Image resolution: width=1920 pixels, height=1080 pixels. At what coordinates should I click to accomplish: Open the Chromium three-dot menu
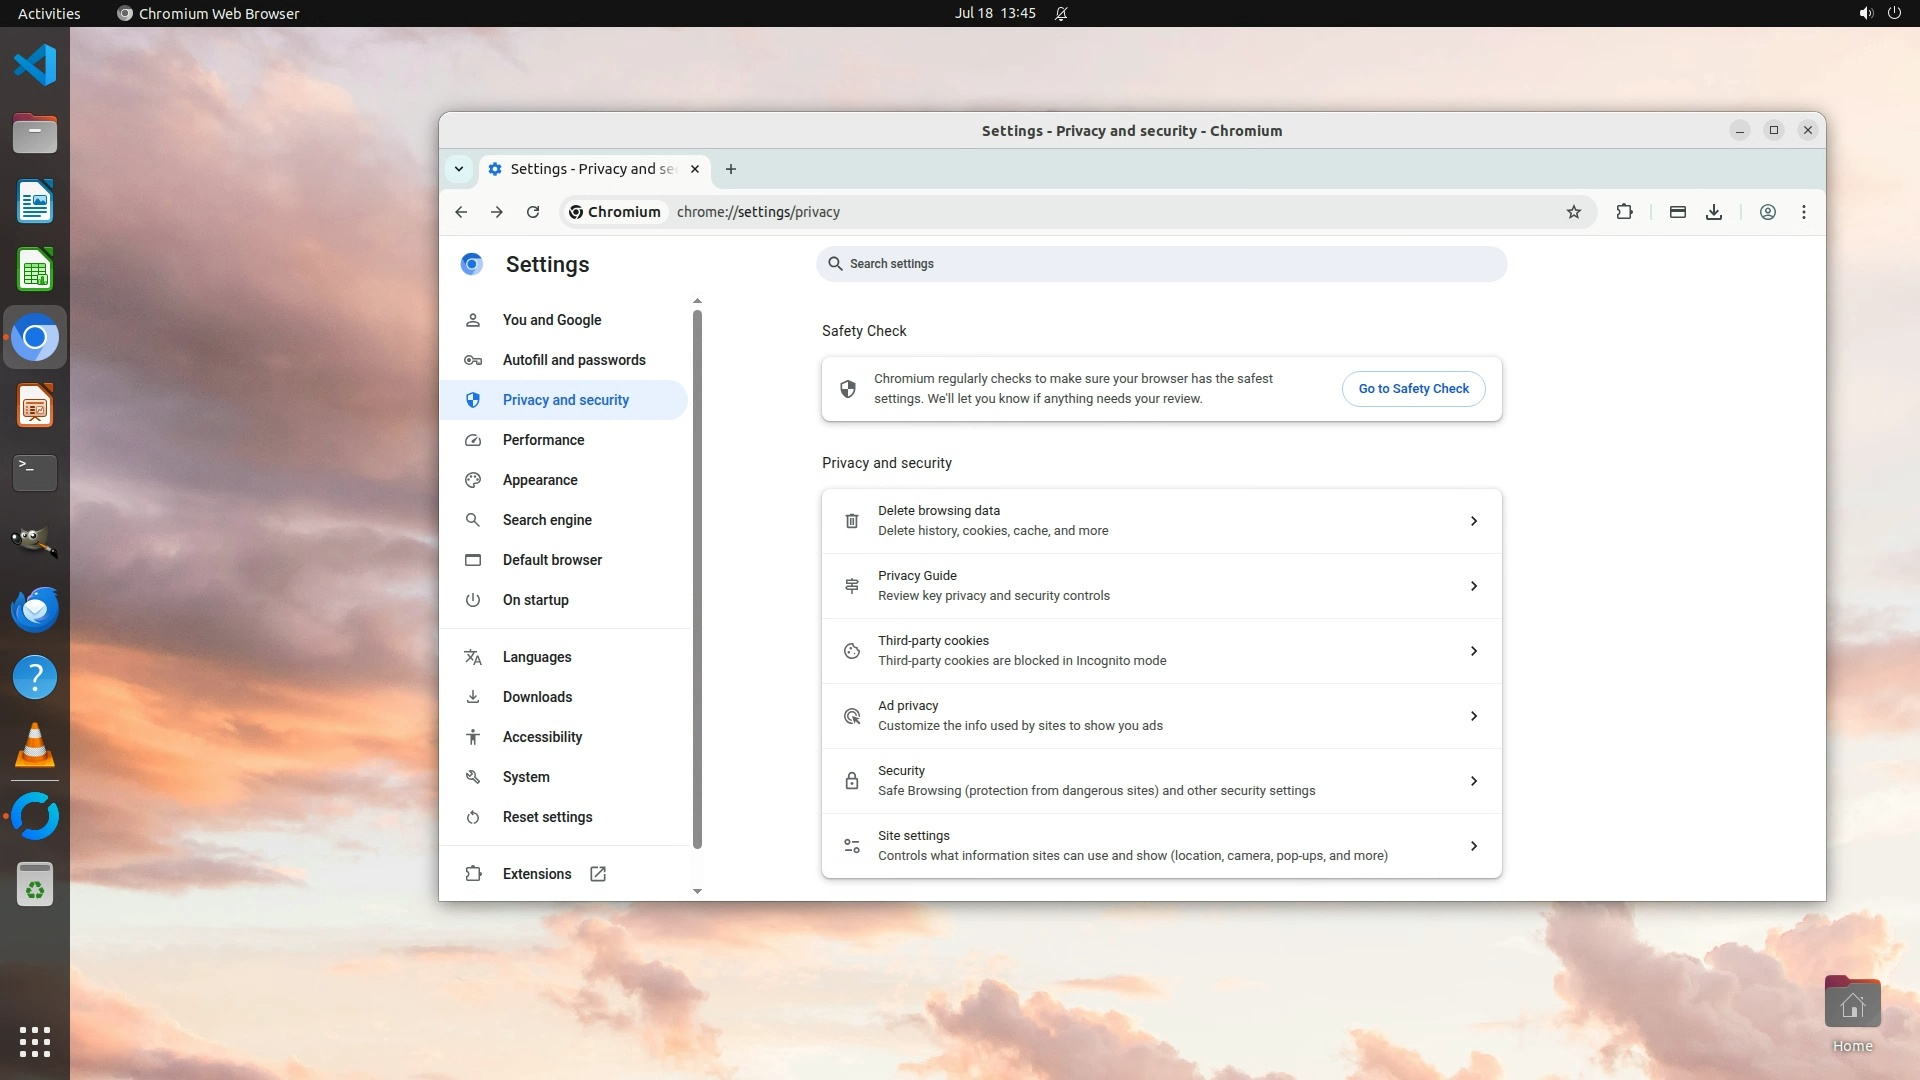[1804, 212]
